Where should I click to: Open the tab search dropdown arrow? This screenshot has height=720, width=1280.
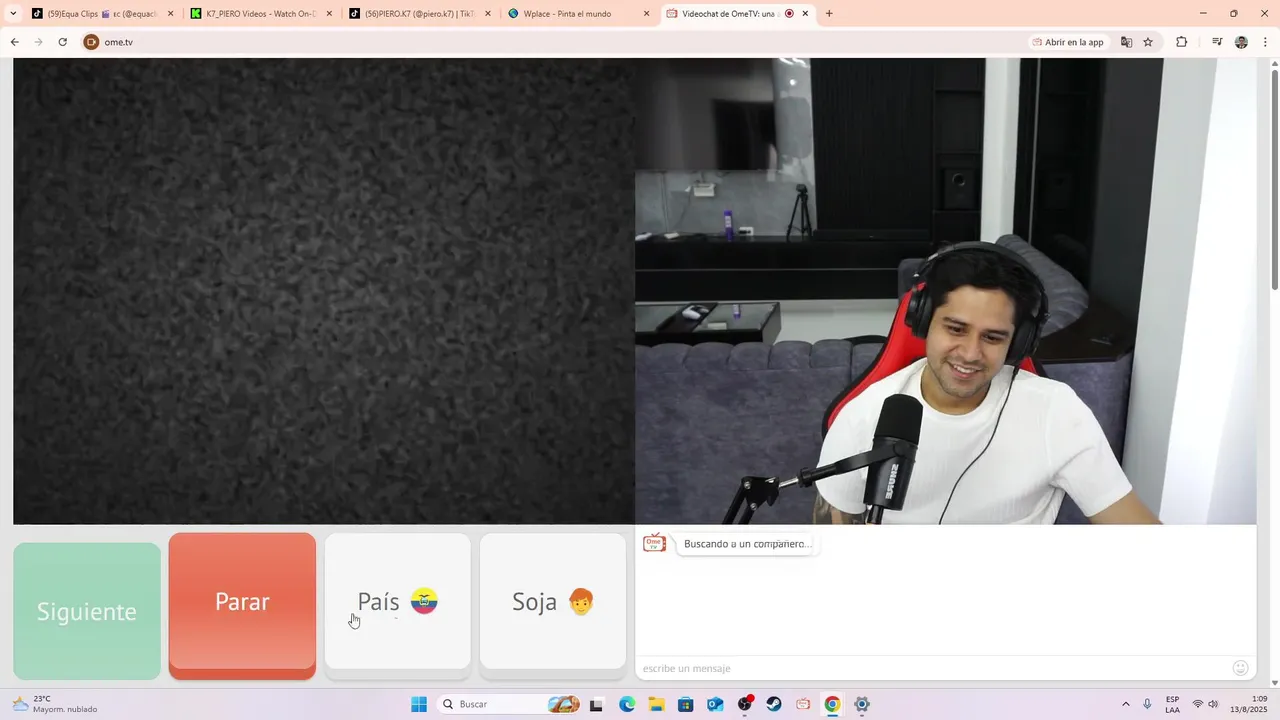coord(13,14)
